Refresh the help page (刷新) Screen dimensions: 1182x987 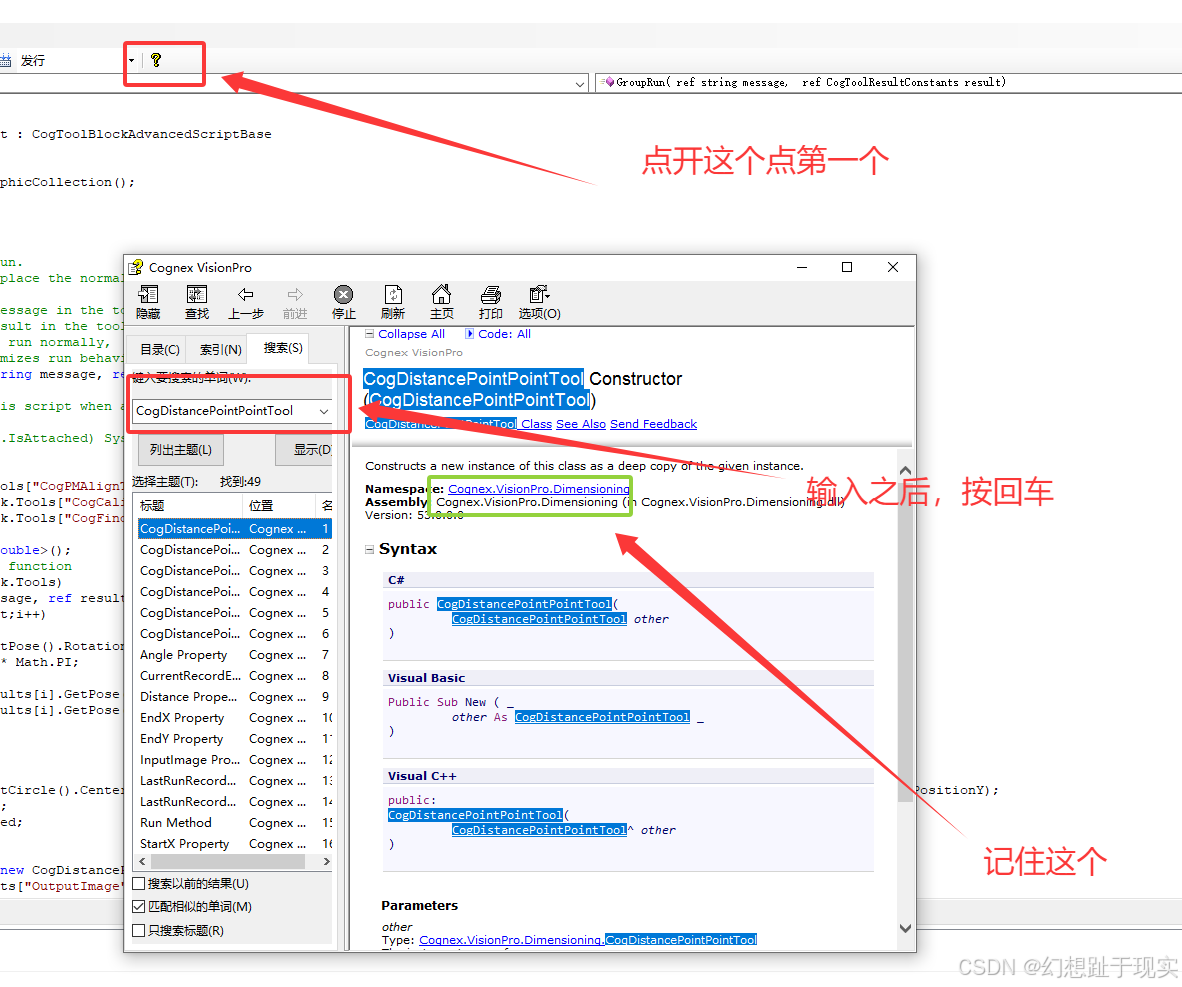(x=393, y=295)
